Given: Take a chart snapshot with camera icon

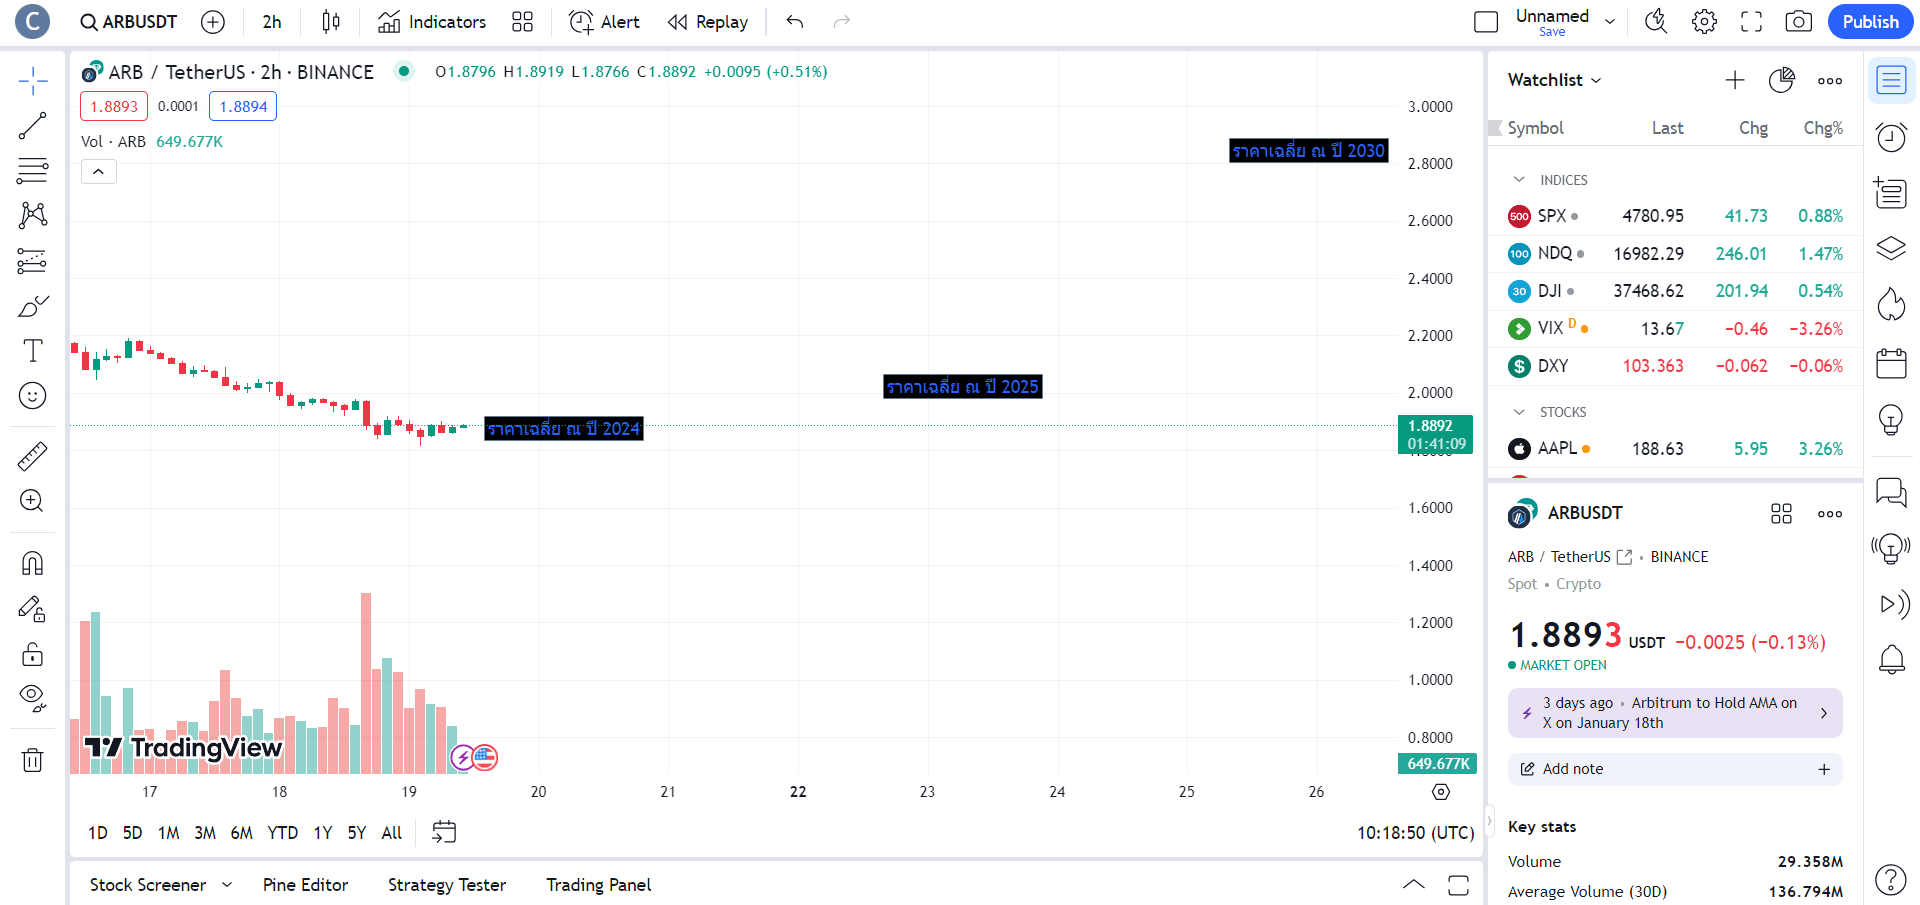Looking at the screenshot, I should [1798, 22].
